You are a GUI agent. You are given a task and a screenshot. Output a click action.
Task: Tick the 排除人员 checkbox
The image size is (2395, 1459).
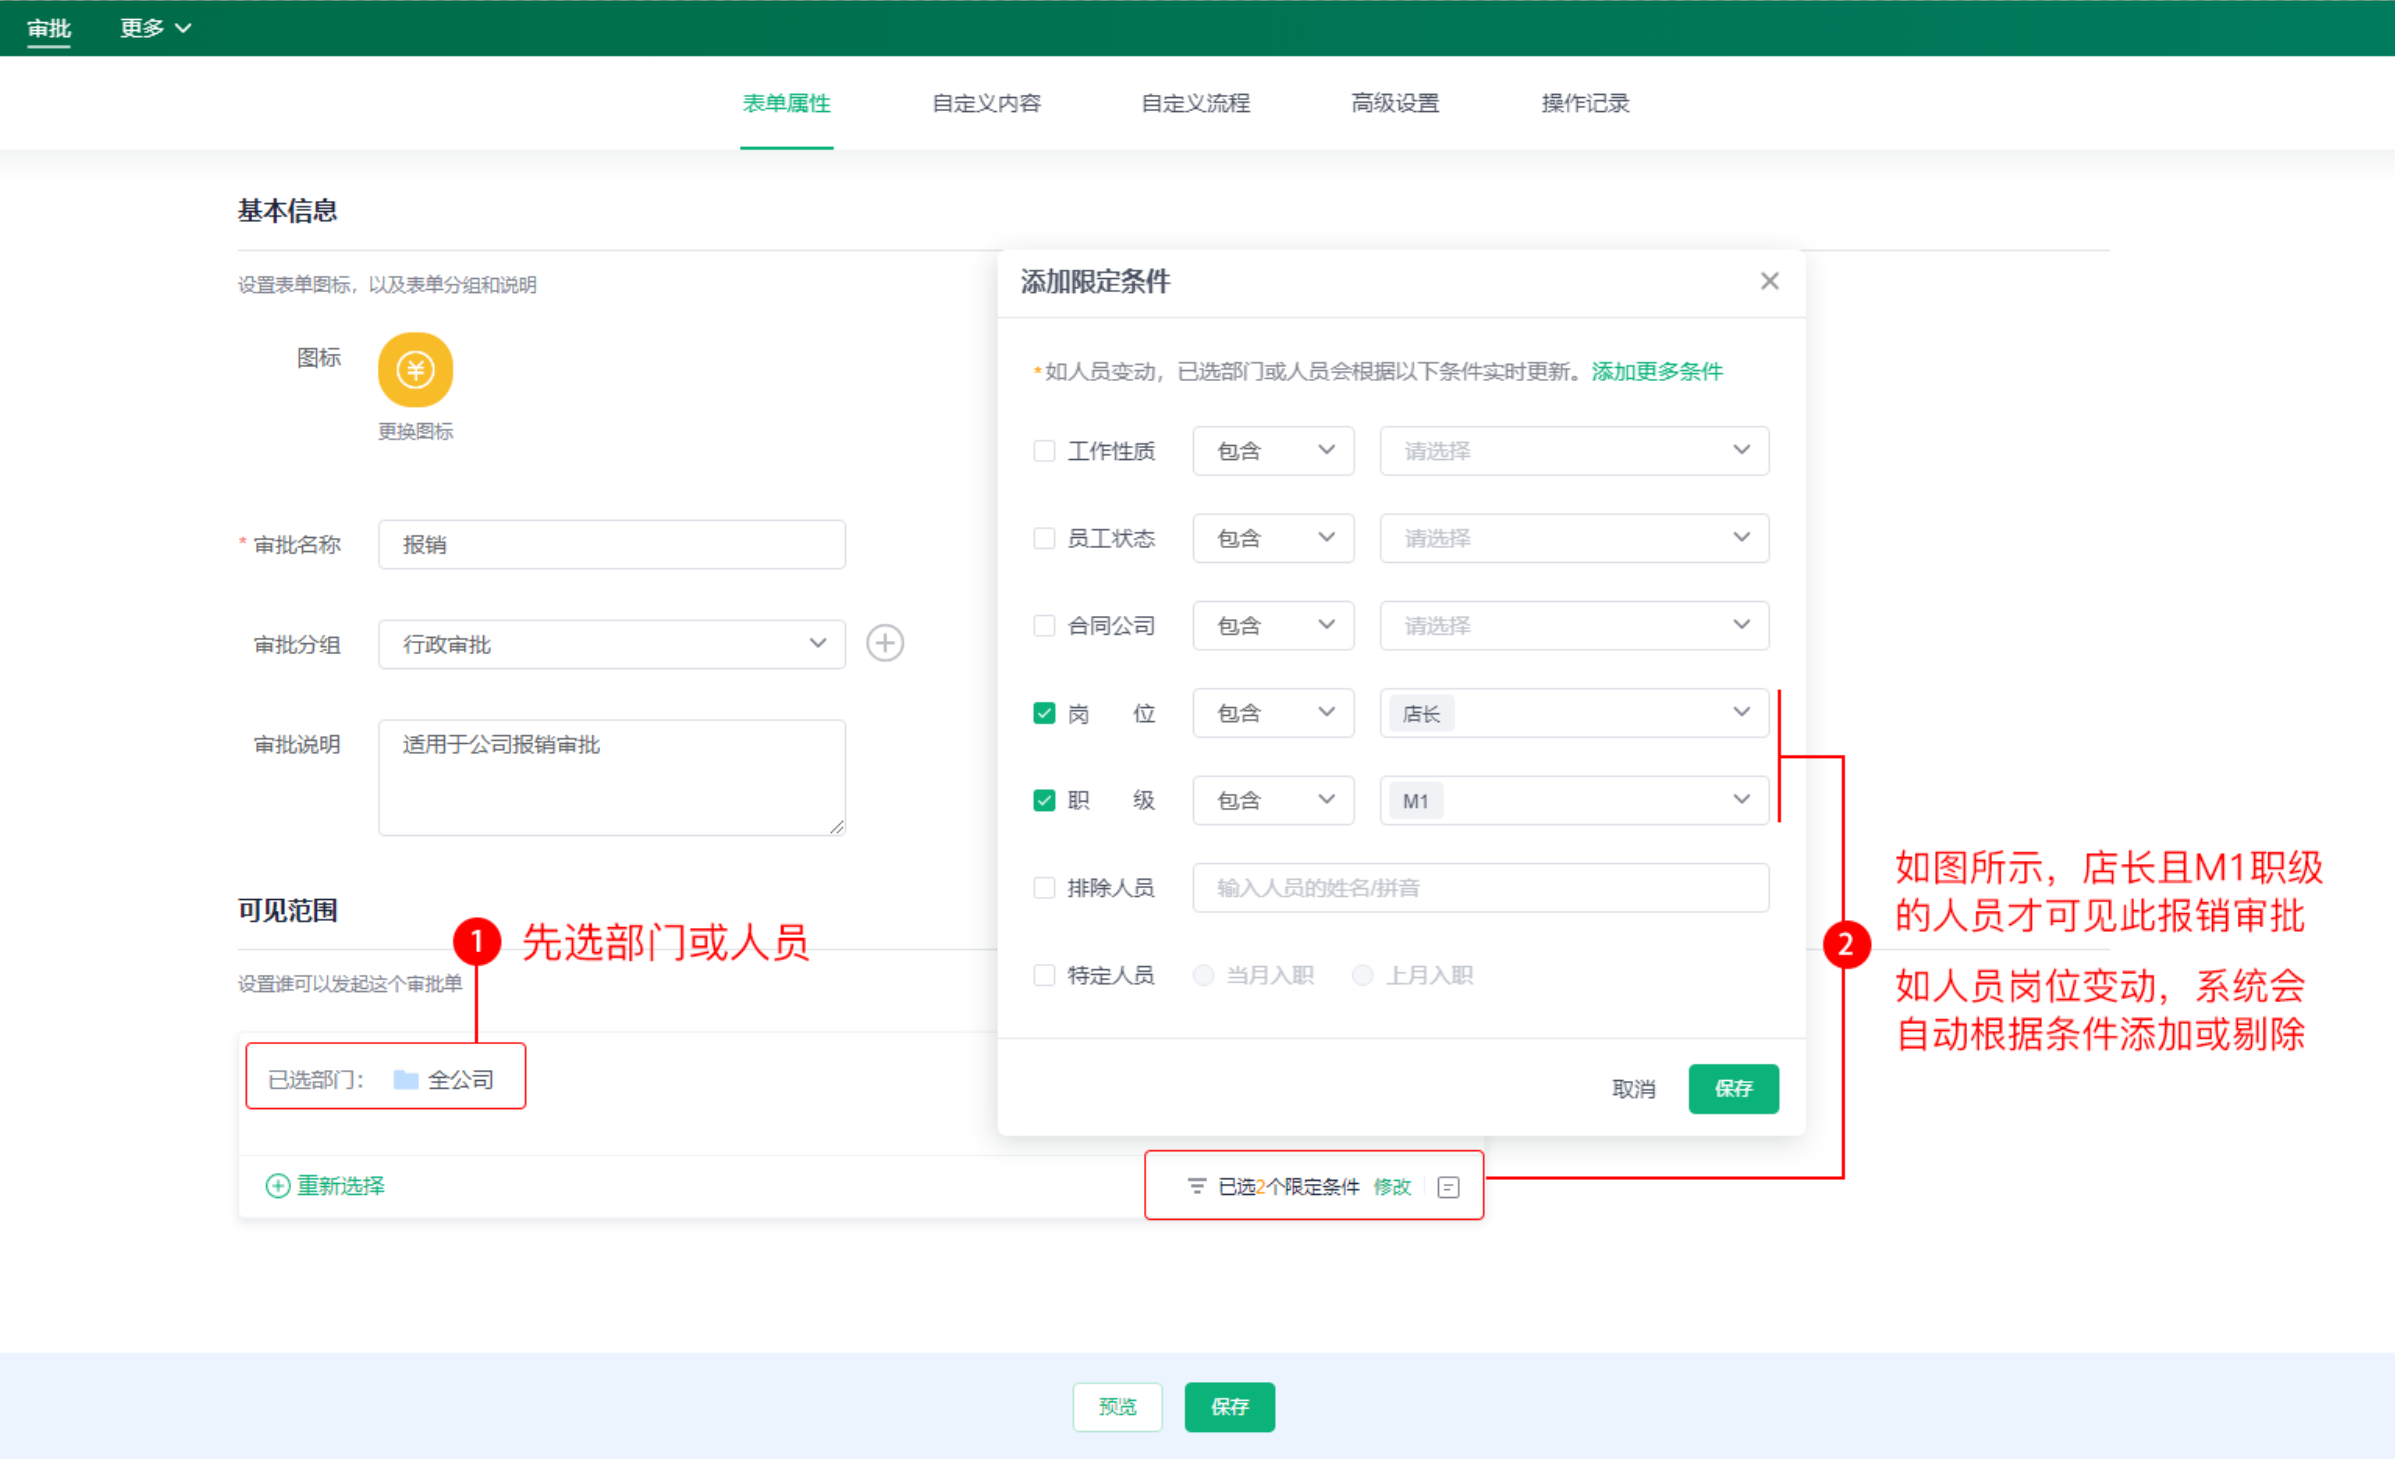[x=1044, y=888]
